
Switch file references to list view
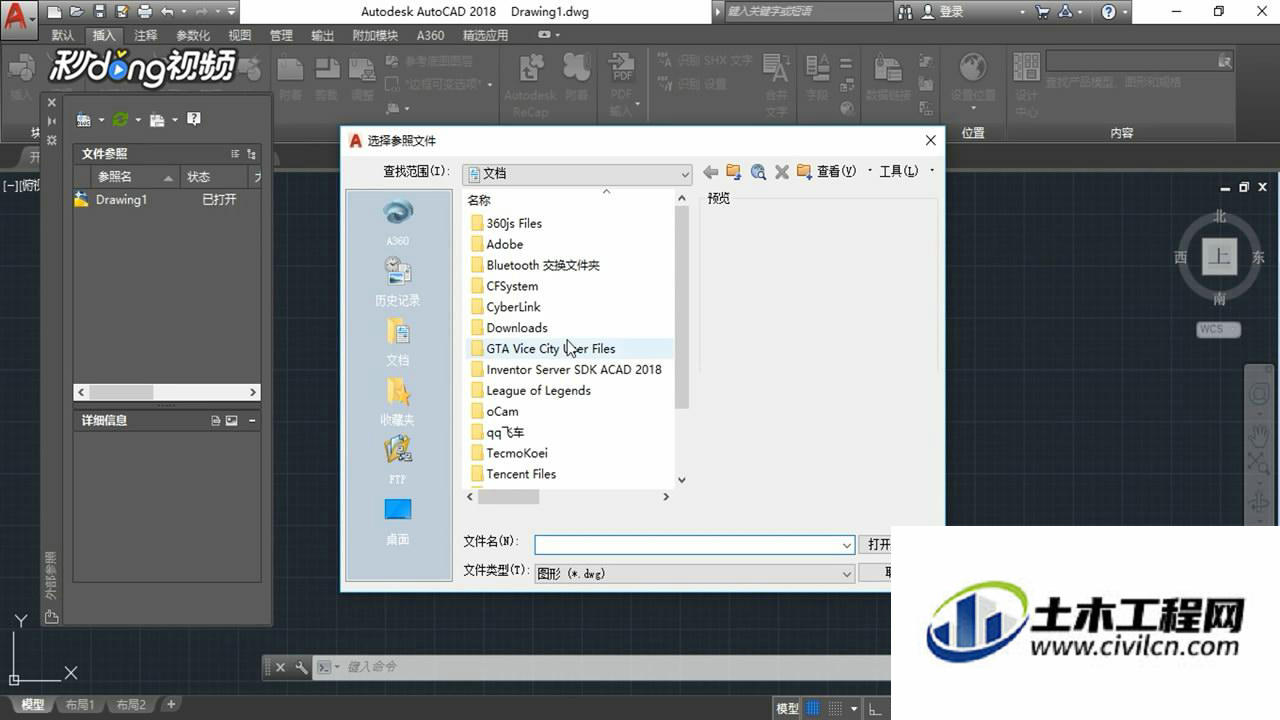tap(236, 154)
